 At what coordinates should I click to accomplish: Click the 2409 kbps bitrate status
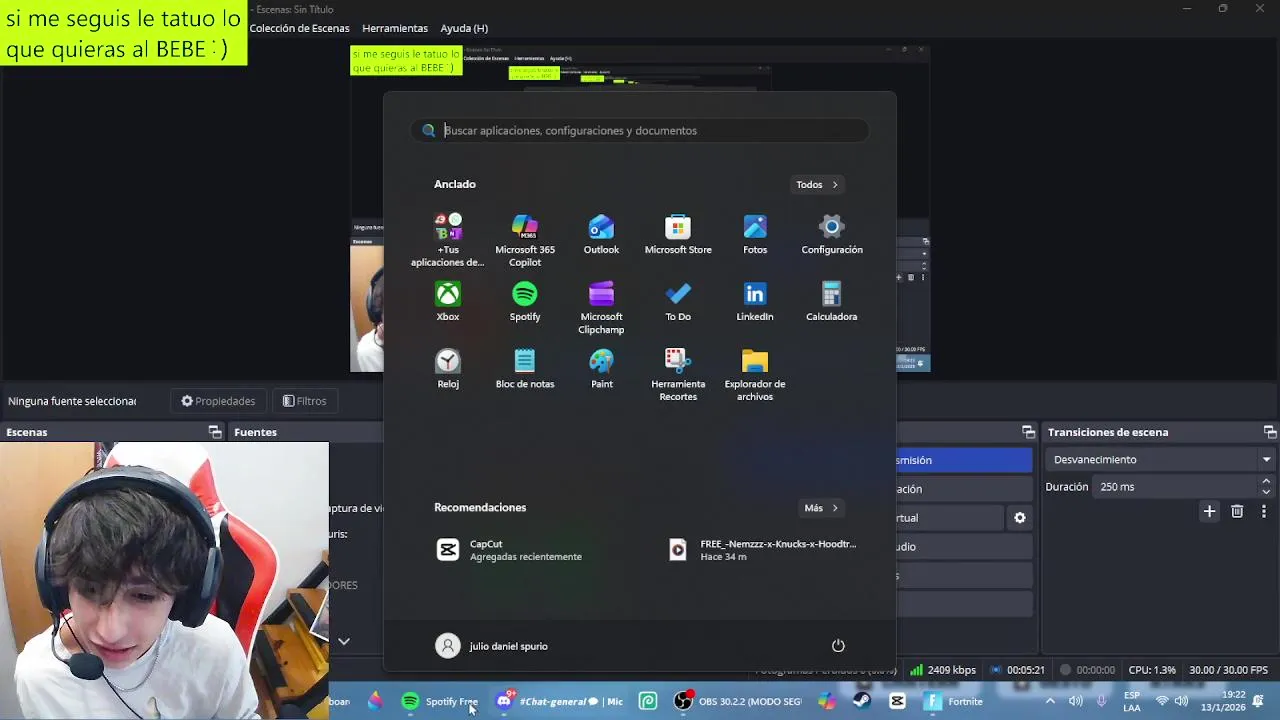[943, 670]
